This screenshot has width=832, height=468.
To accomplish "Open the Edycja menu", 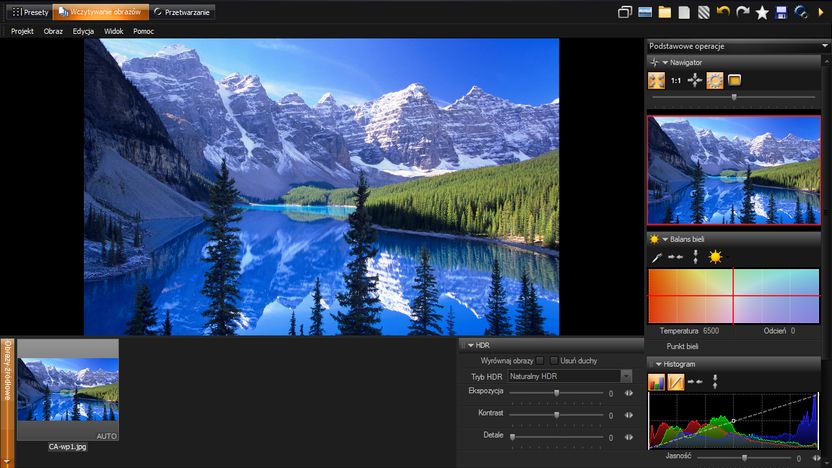I will coord(83,31).
